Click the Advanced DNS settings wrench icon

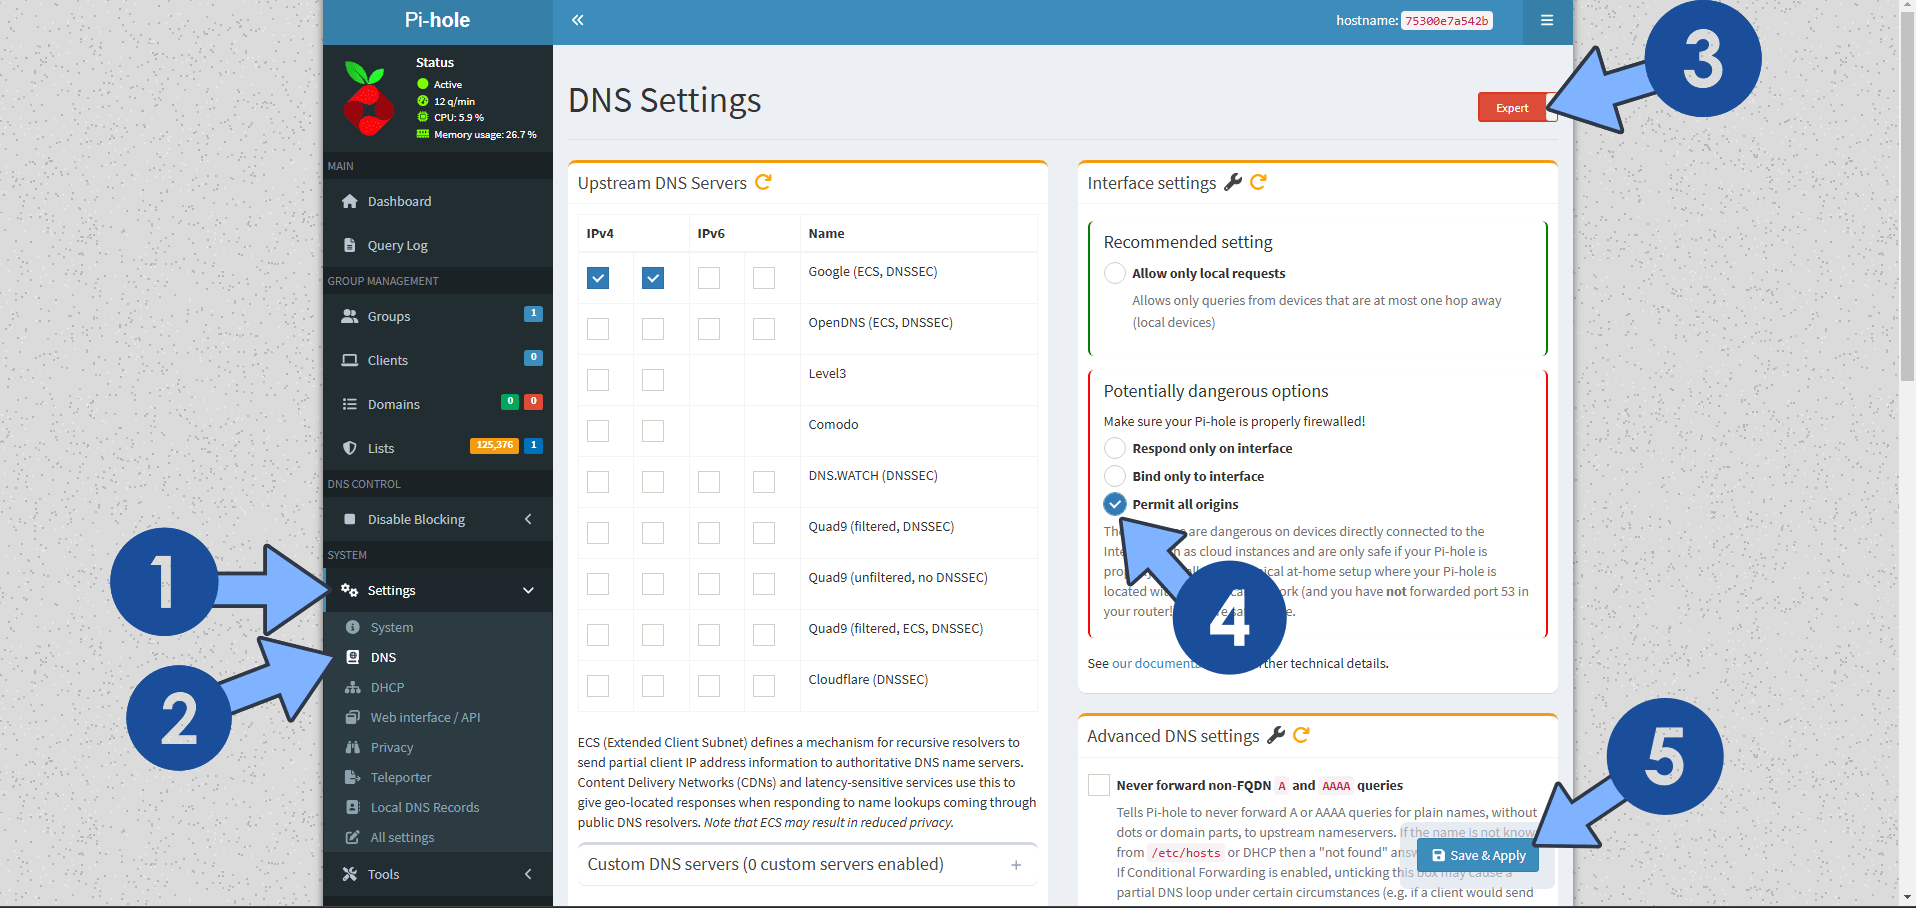pyautogui.click(x=1276, y=735)
